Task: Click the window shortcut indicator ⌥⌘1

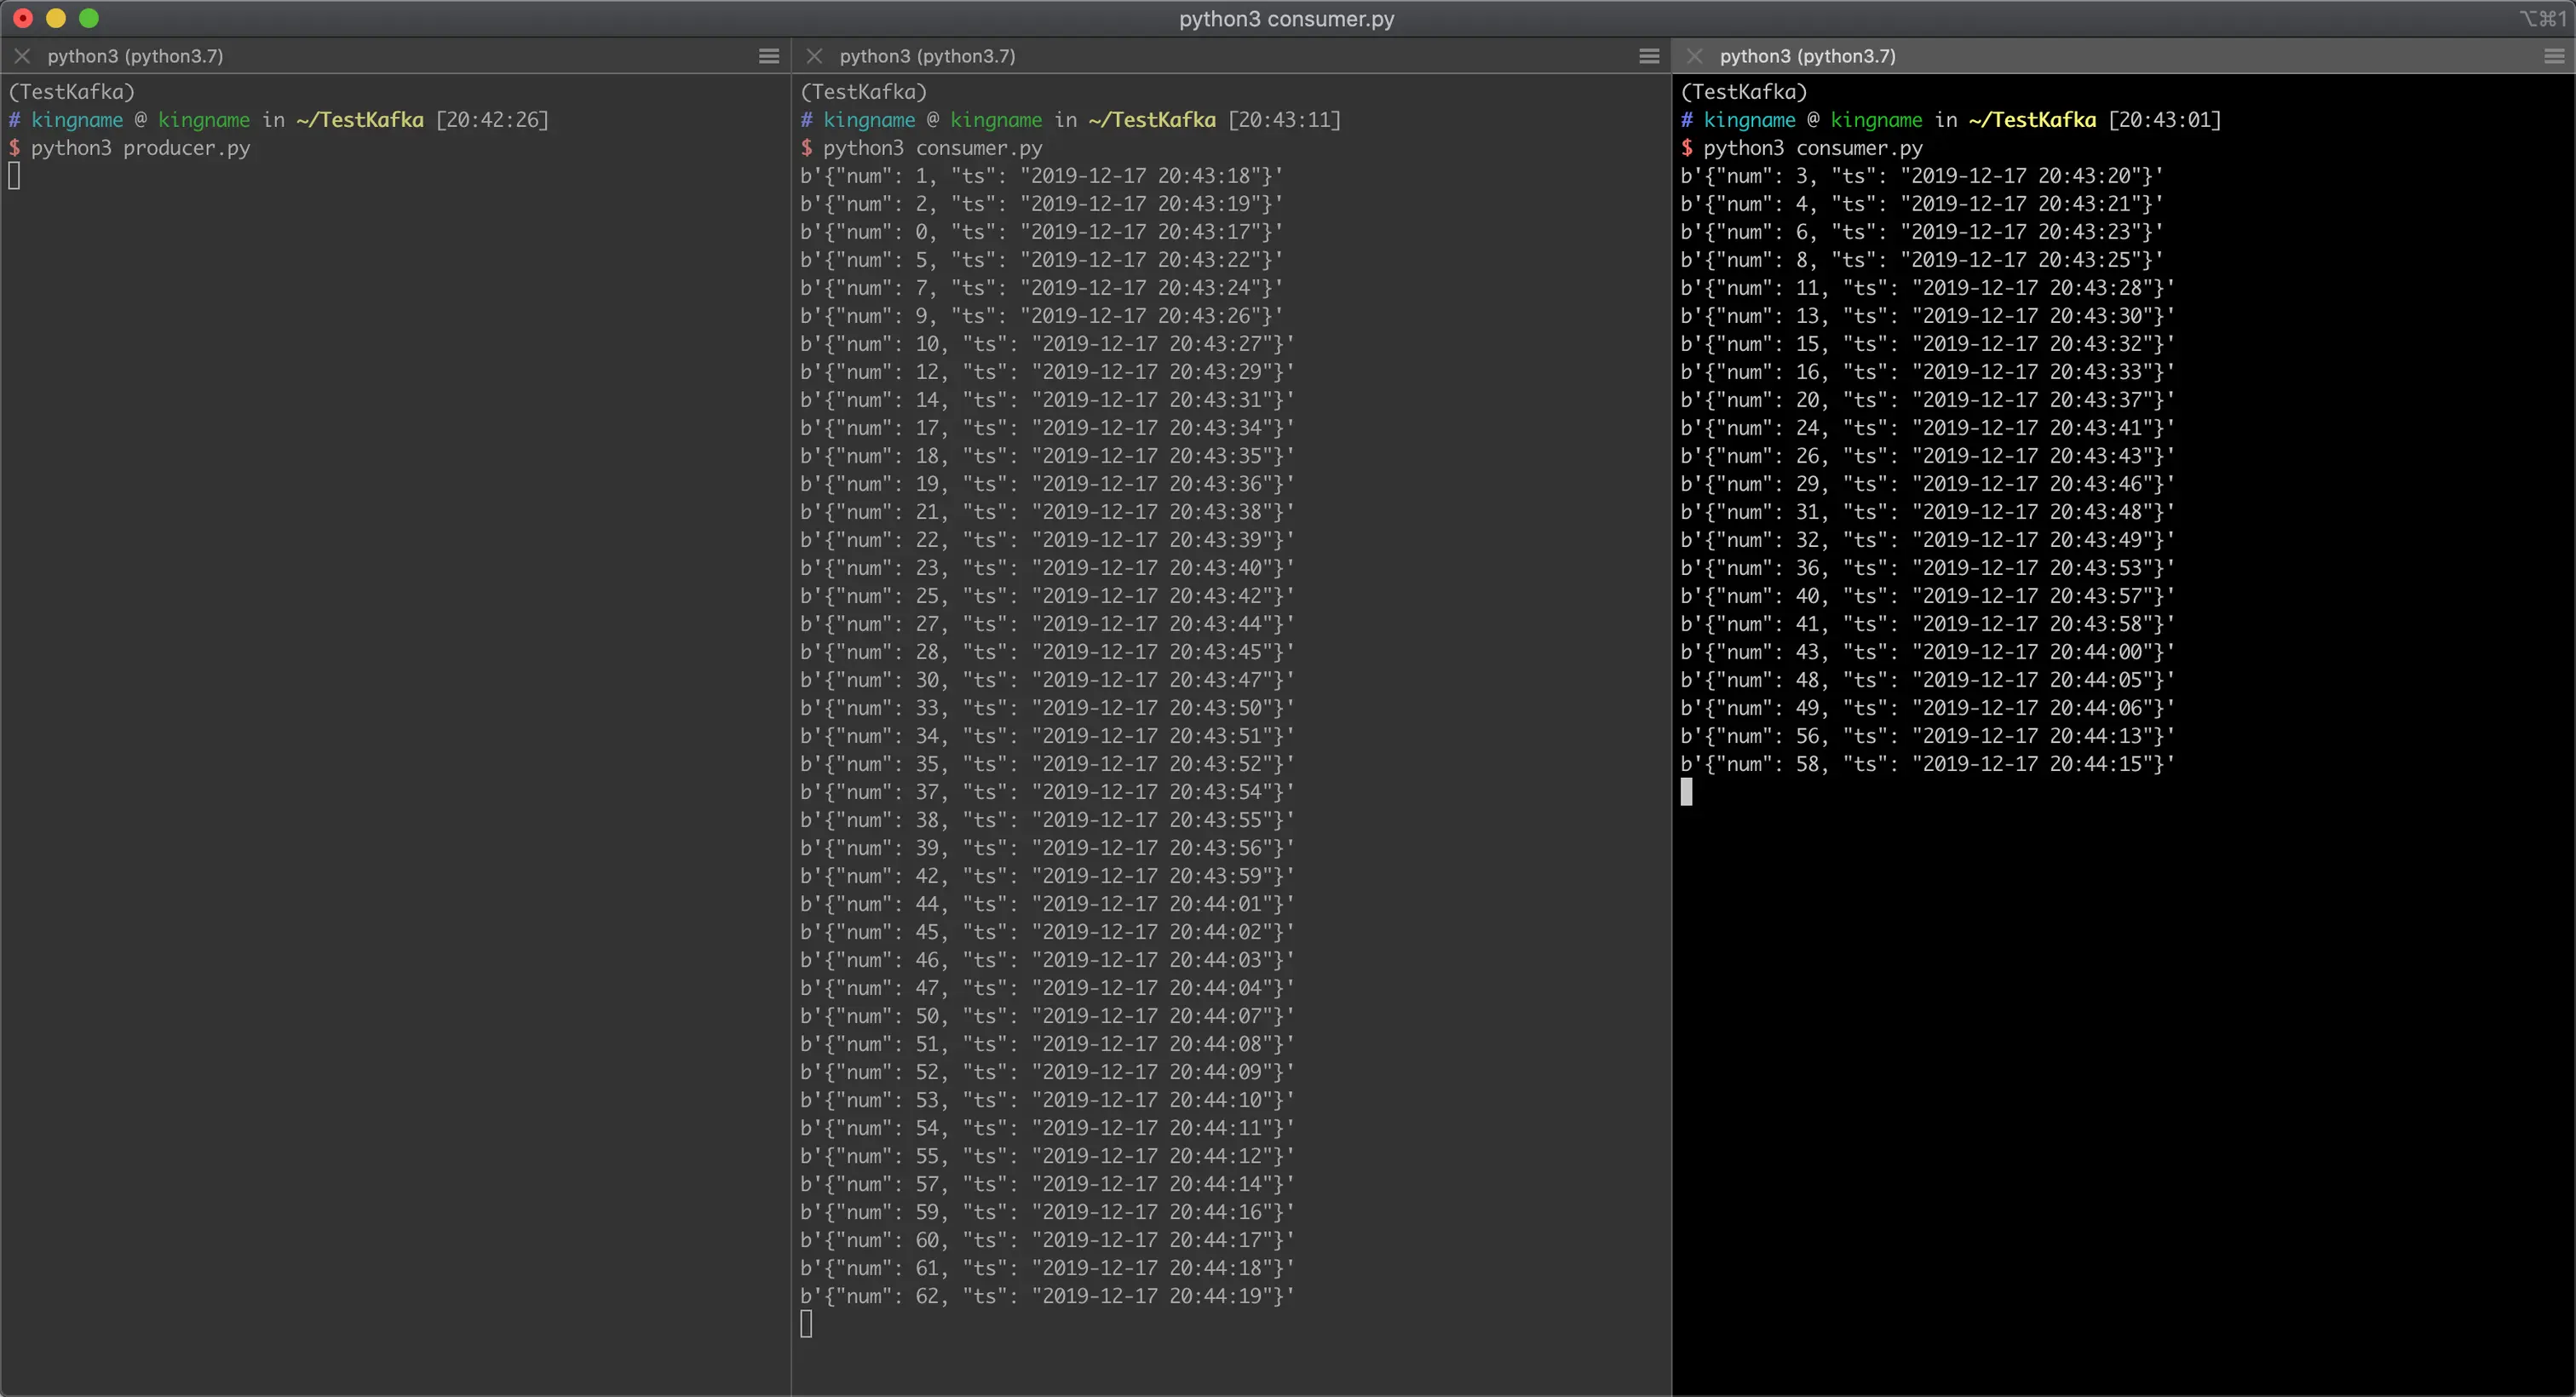Action: click(2541, 18)
